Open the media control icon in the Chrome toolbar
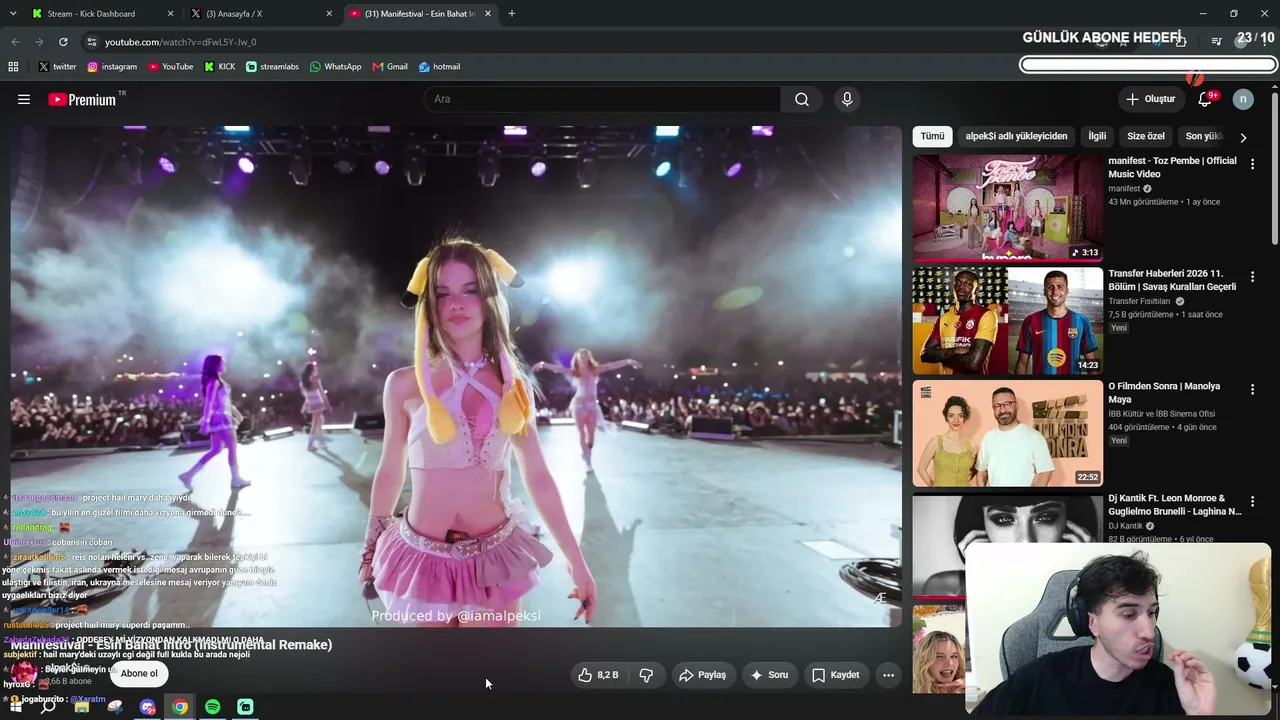Image resolution: width=1280 pixels, height=720 pixels. pyautogui.click(x=1217, y=41)
